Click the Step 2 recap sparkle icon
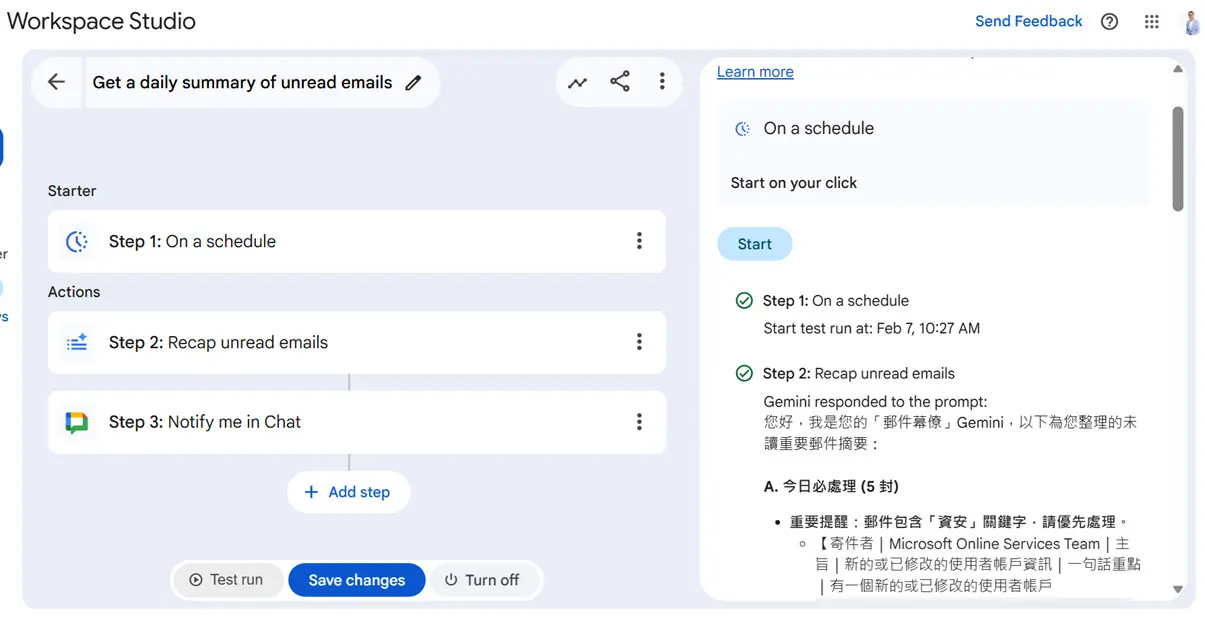 (77, 342)
